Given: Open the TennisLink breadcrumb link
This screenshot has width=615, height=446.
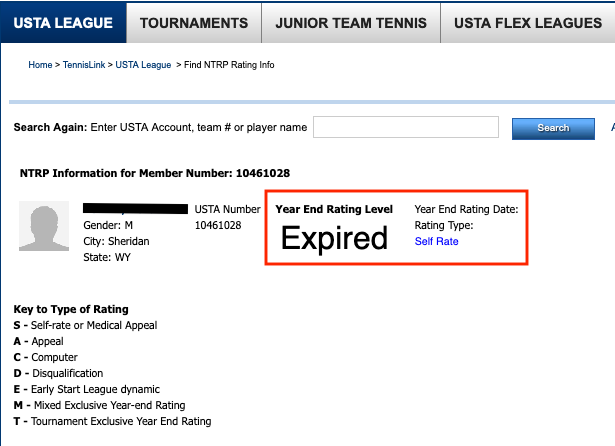Looking at the screenshot, I should coord(83,65).
